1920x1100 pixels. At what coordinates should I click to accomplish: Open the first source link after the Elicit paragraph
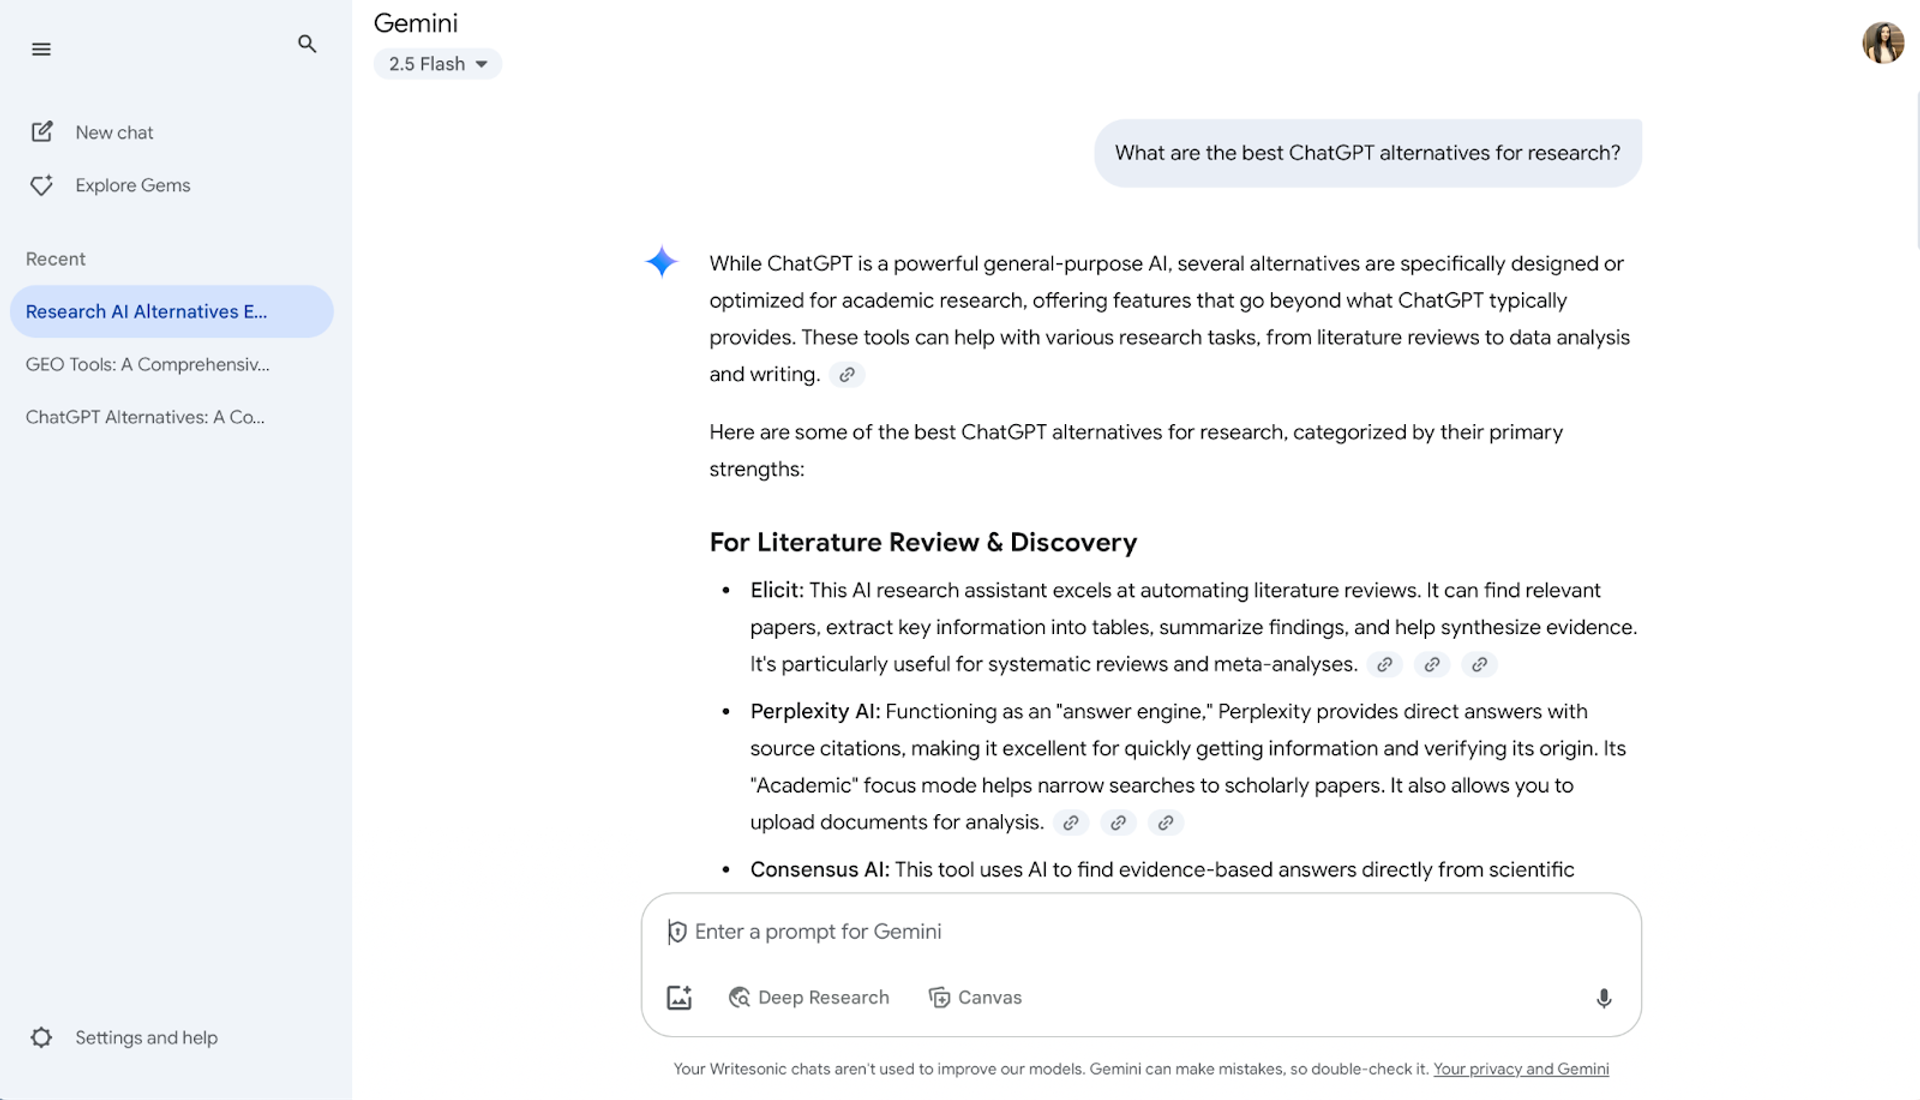tap(1385, 665)
